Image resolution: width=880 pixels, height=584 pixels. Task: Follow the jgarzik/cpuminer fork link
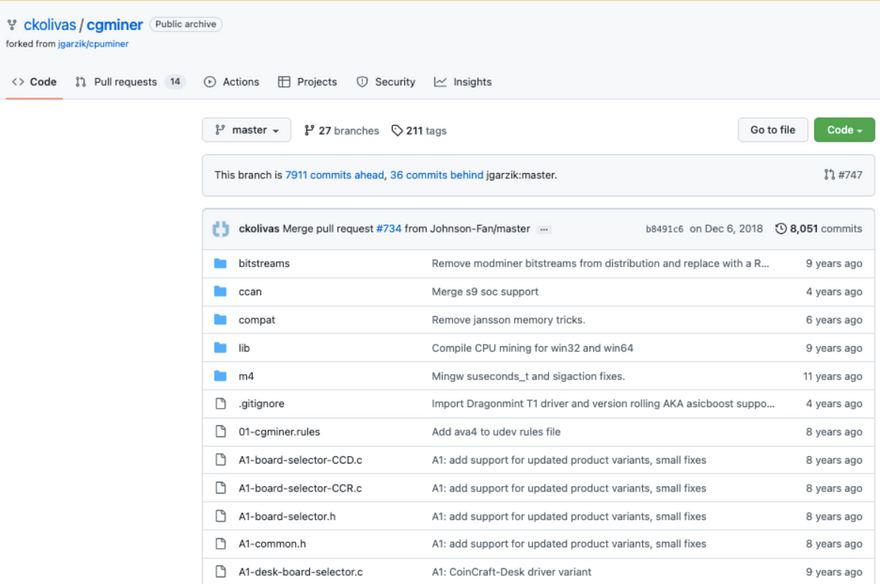[x=93, y=44]
